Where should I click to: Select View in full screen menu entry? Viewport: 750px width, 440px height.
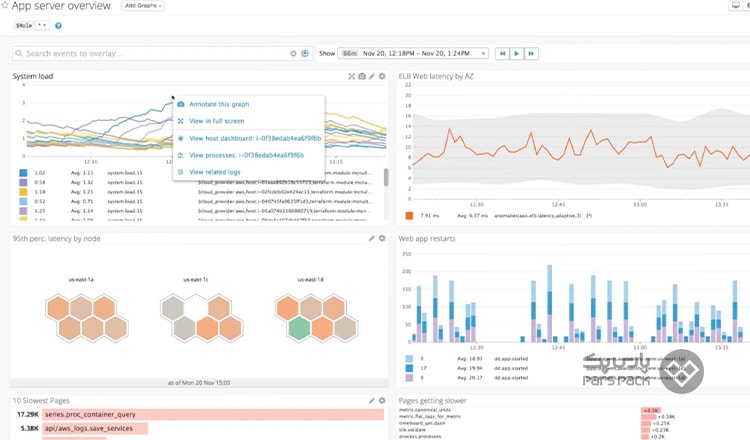tap(217, 121)
